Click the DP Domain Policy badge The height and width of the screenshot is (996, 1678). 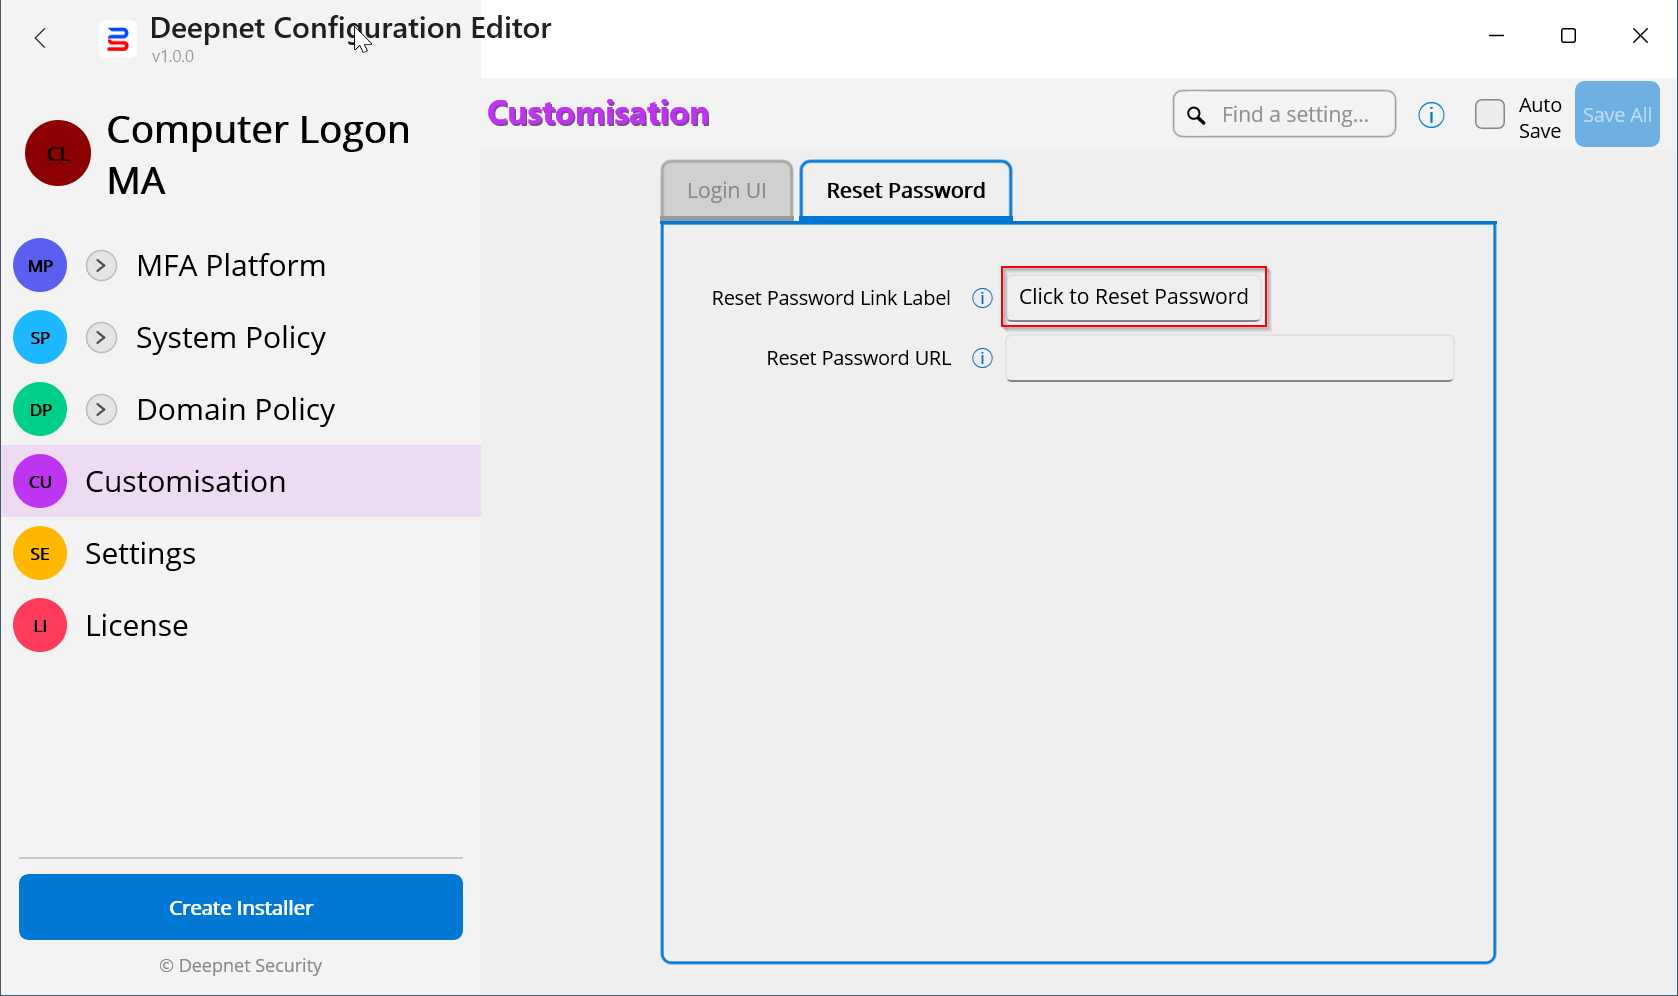click(40, 410)
